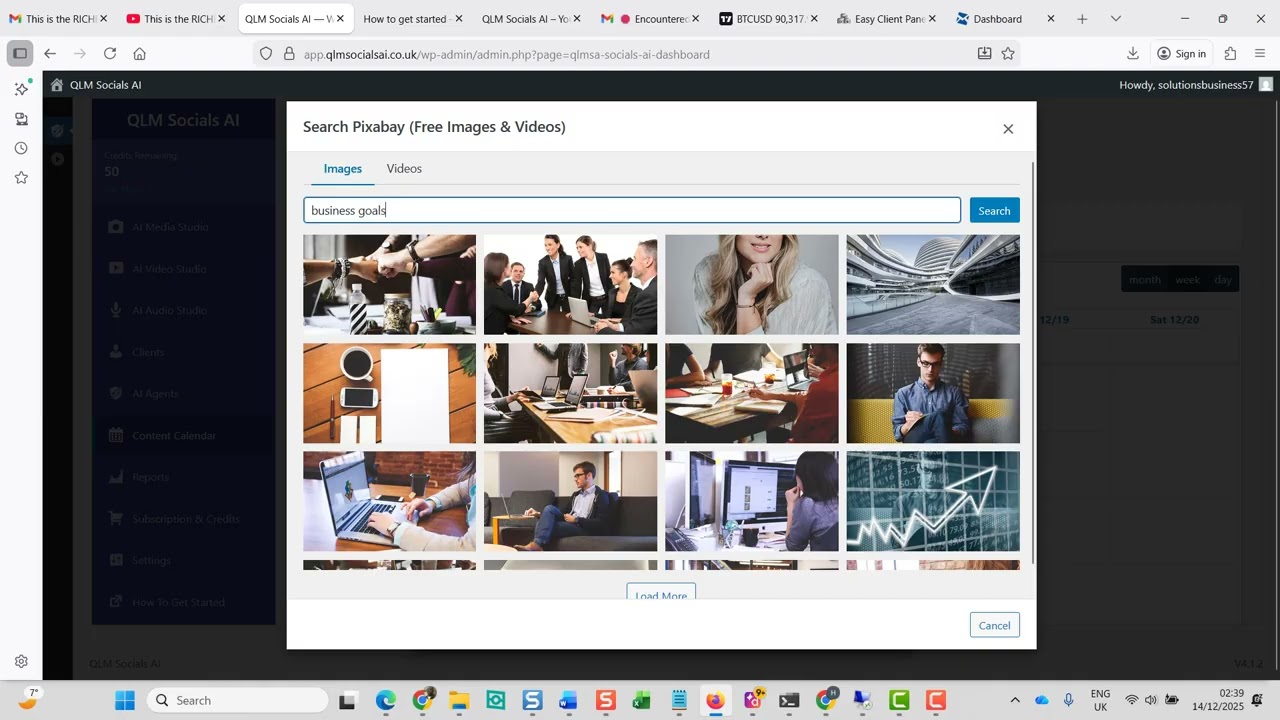Pick the curved white architecture thumbnail
This screenshot has width=1280, height=720.
(933, 284)
